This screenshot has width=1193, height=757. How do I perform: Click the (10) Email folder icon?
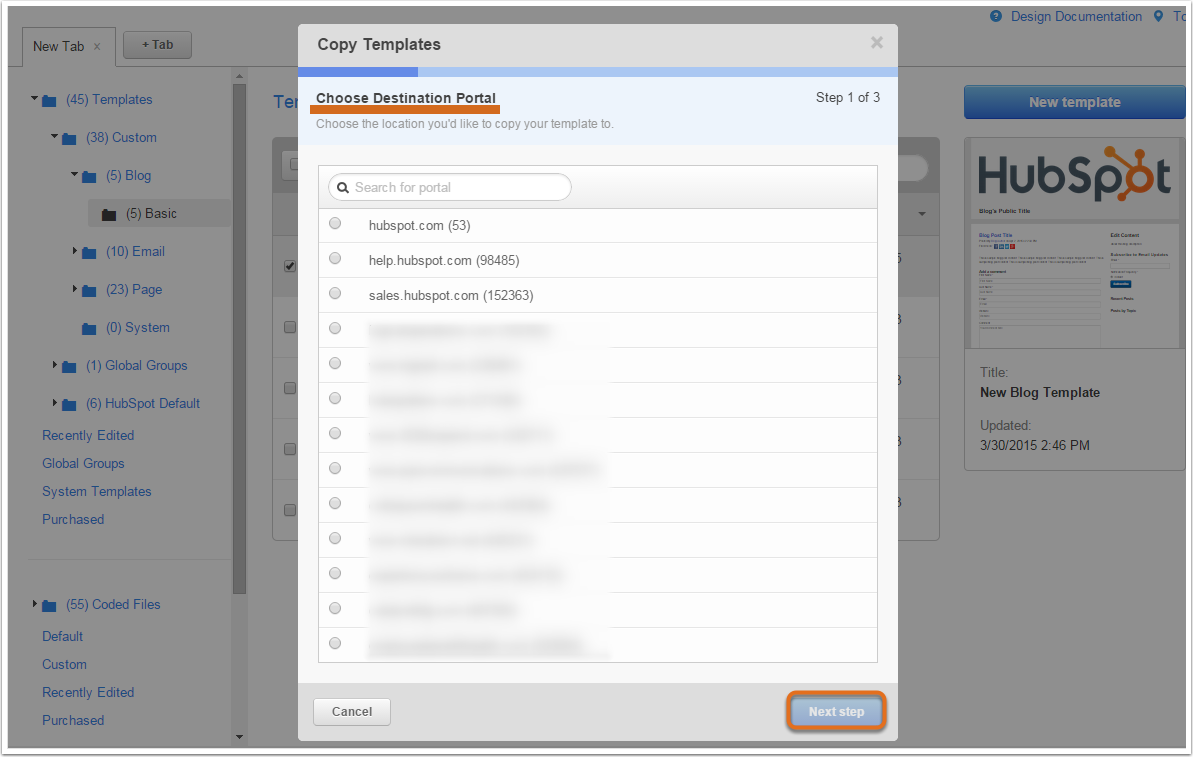point(89,253)
